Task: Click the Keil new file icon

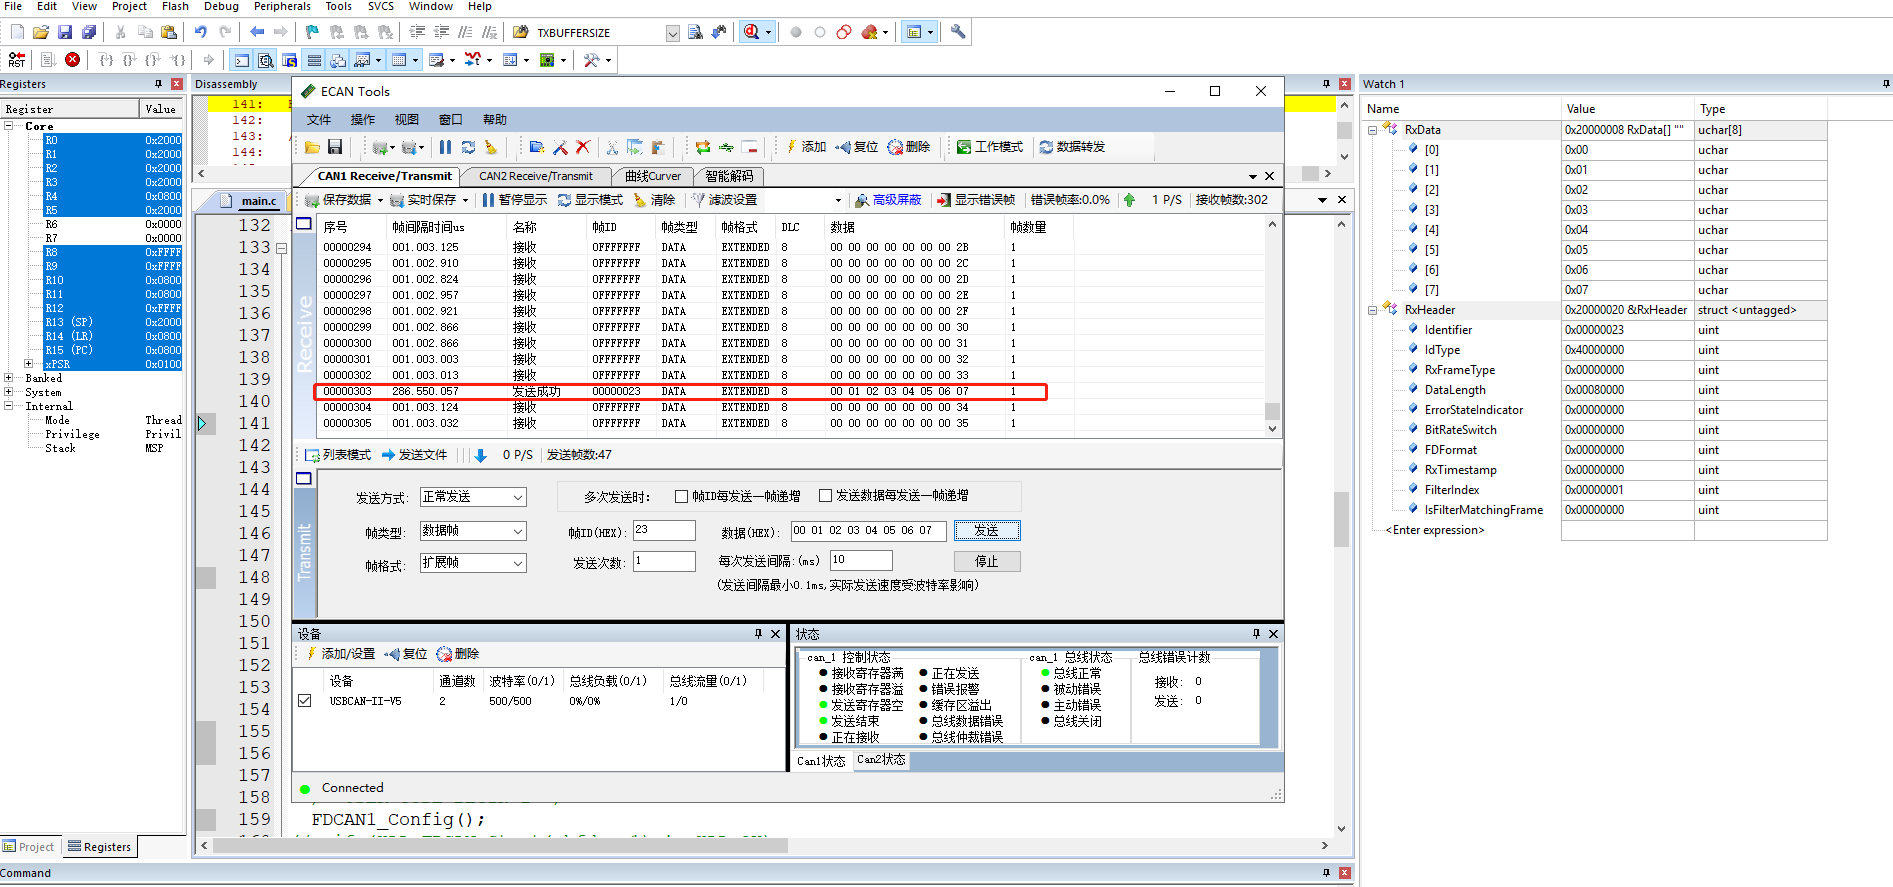Action: pyautogui.click(x=17, y=32)
